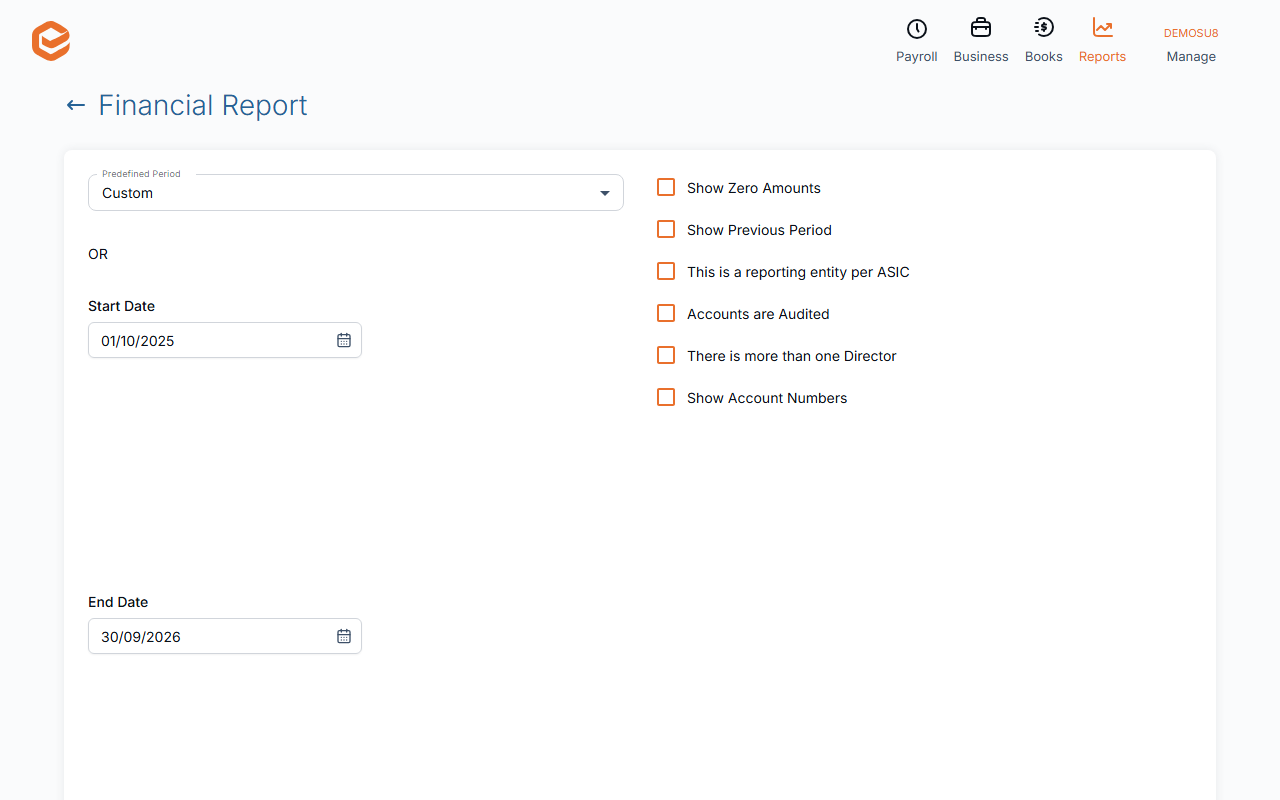Open the End Date calendar picker
The height and width of the screenshot is (800, 1280).
344,636
